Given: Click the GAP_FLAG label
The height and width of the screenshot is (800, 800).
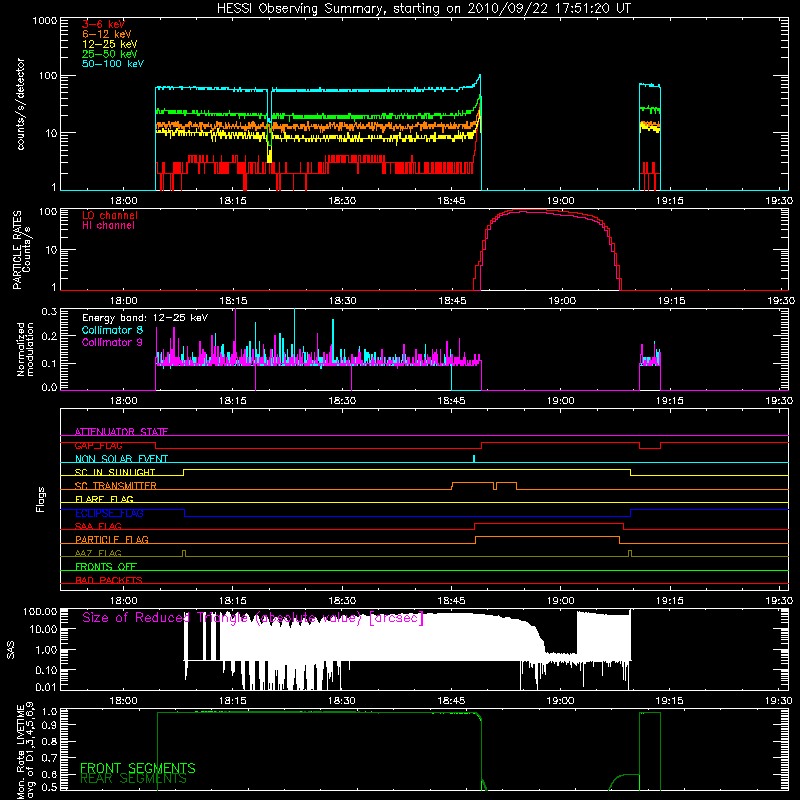Looking at the screenshot, I should pyautogui.click(x=98, y=445).
